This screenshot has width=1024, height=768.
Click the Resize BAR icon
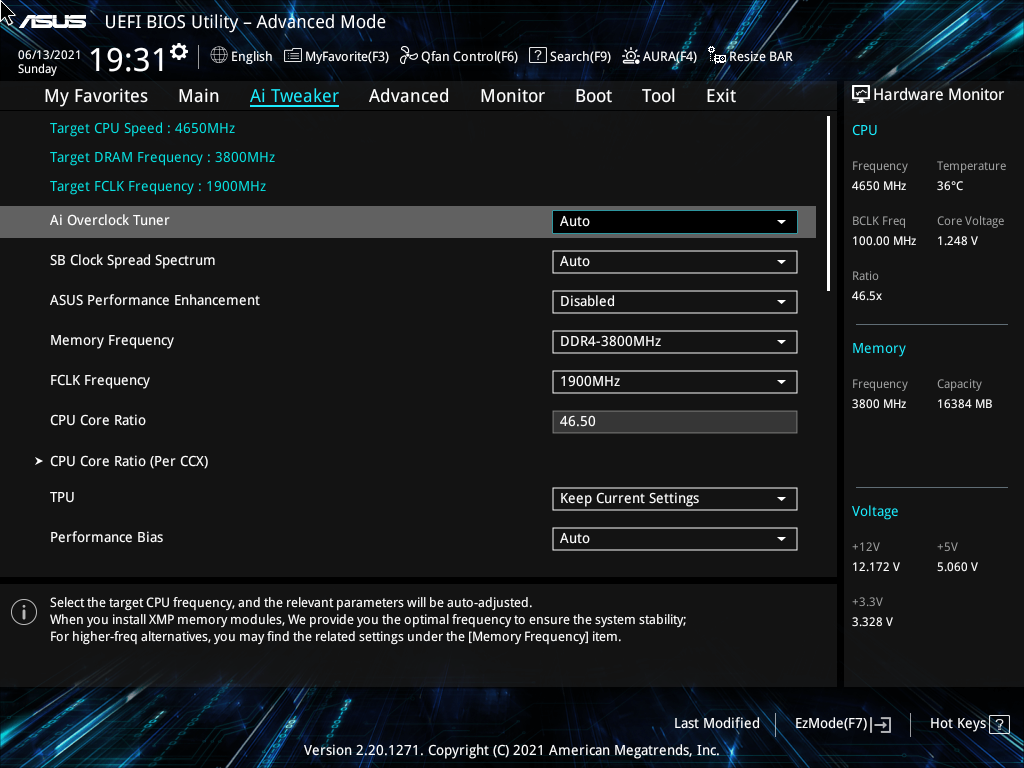(x=717, y=56)
